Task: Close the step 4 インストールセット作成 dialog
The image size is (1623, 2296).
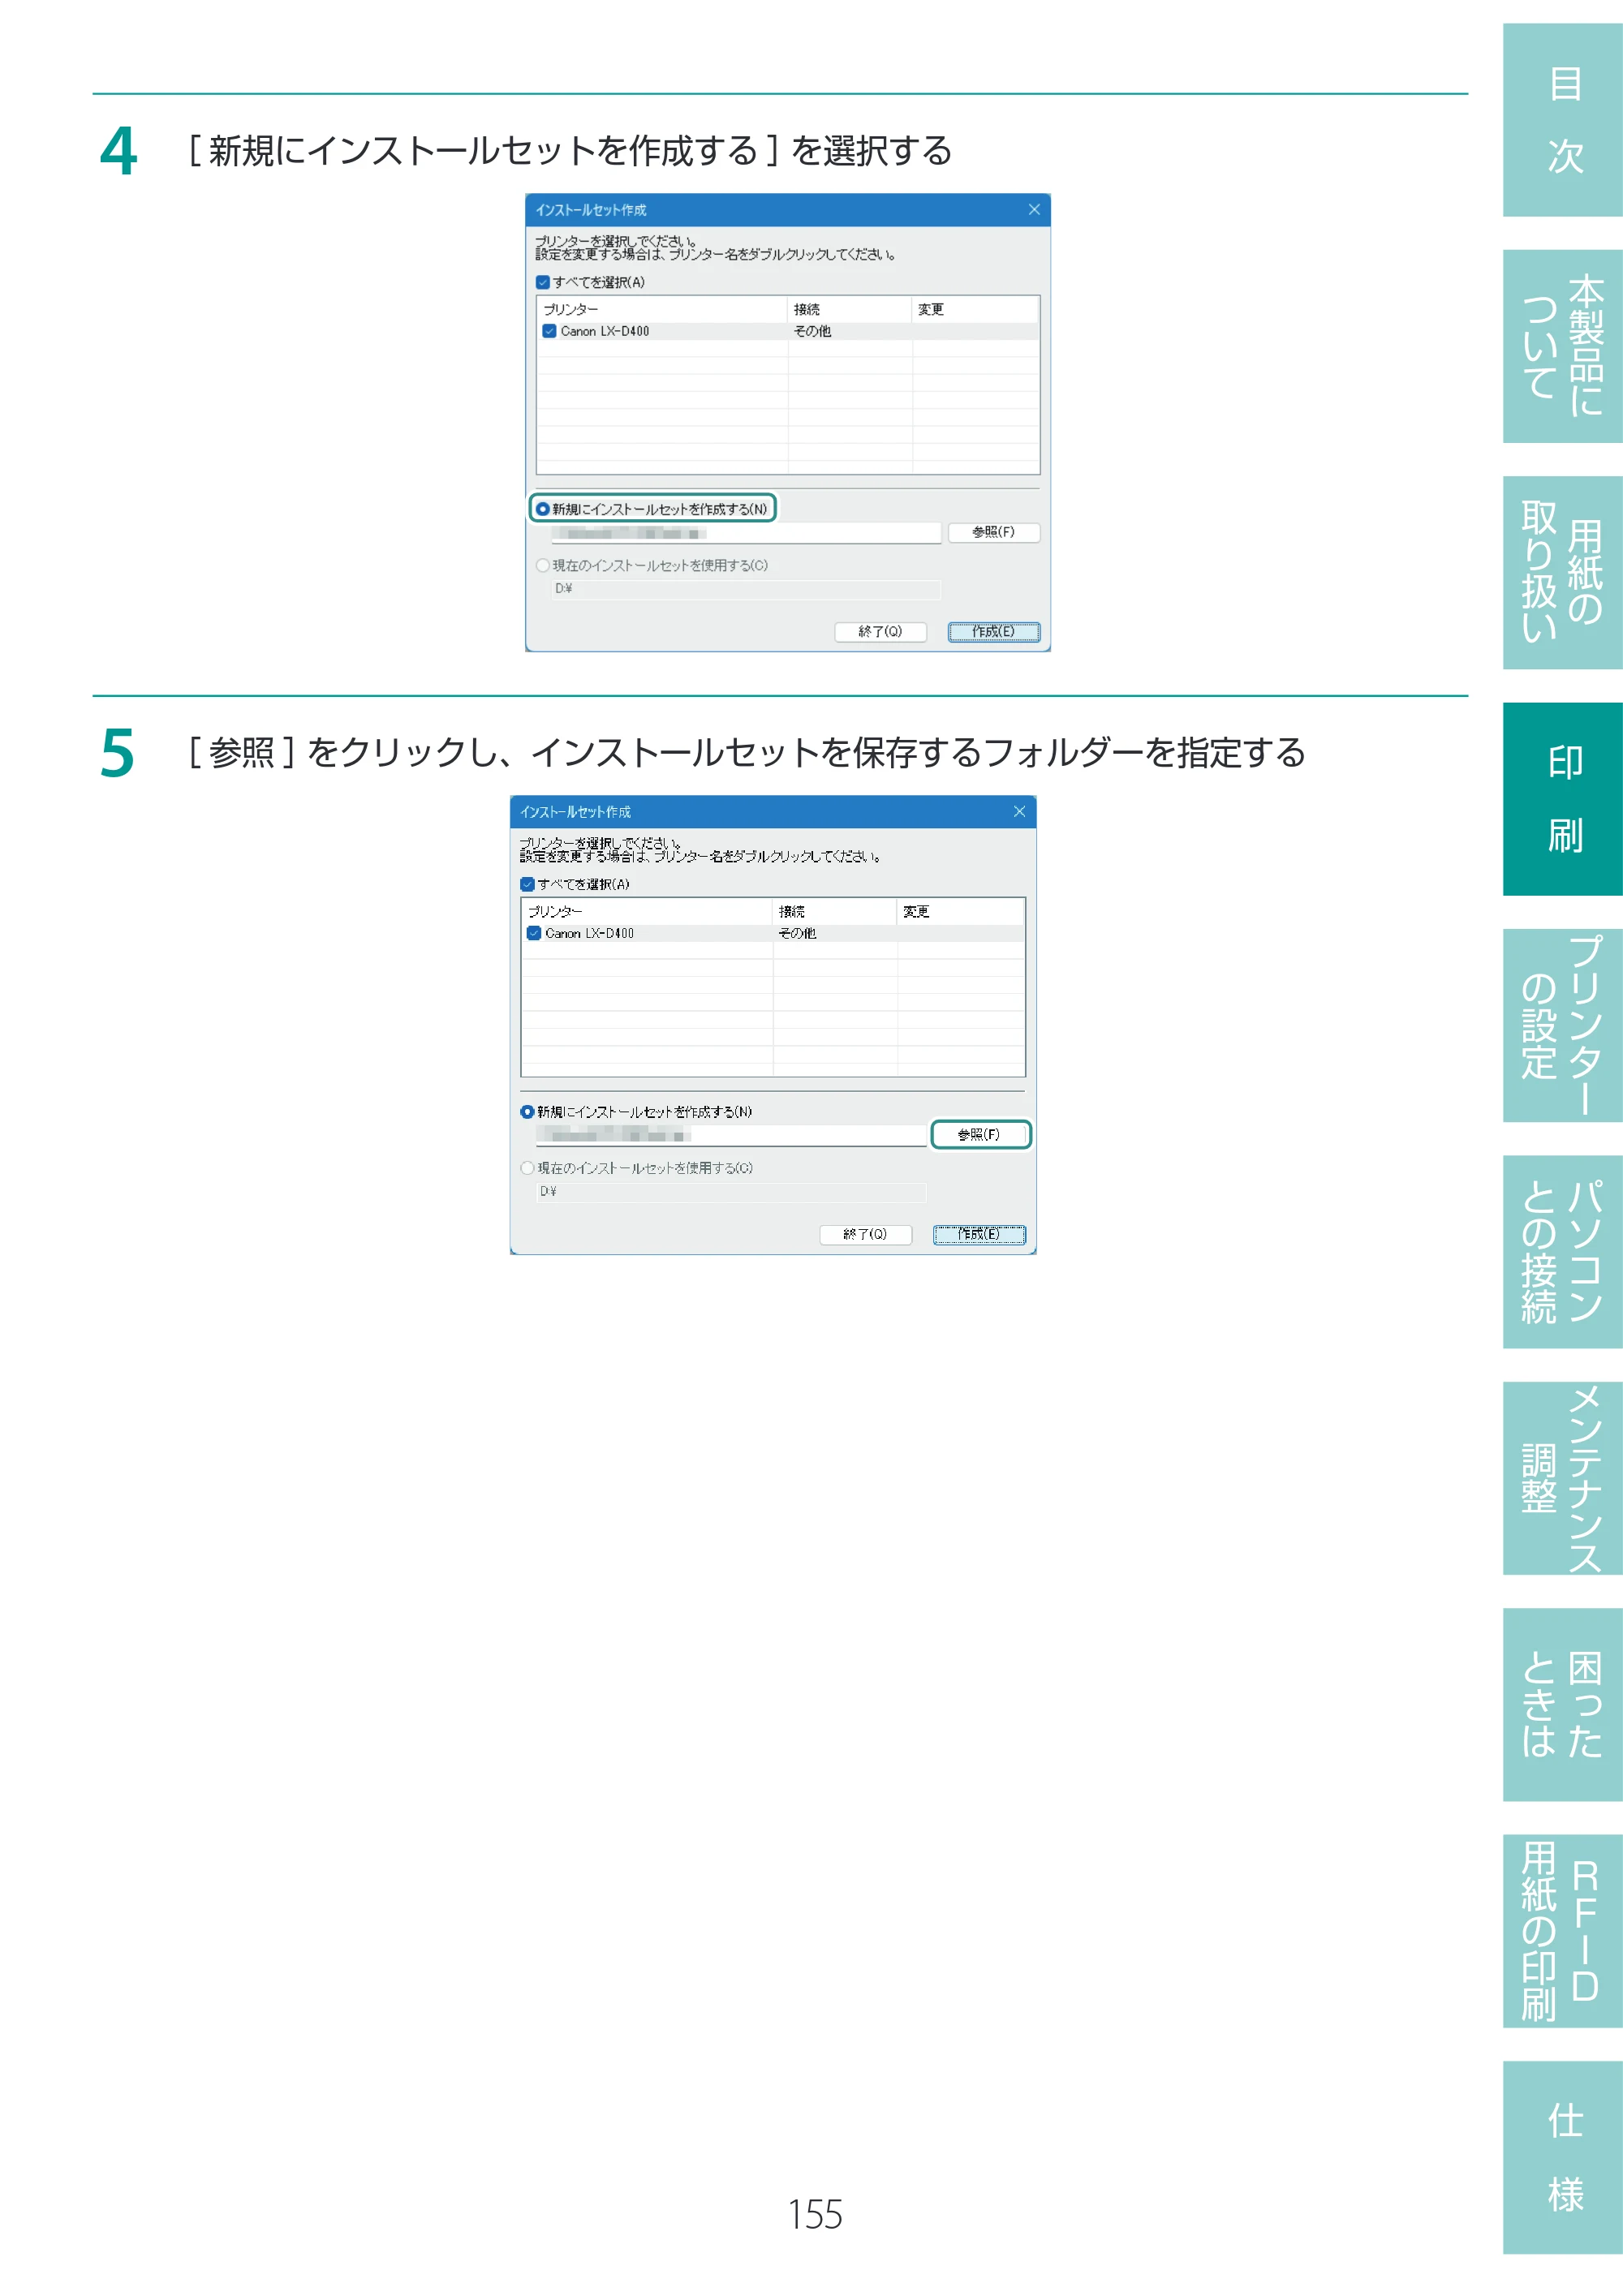Action: [x=1034, y=210]
